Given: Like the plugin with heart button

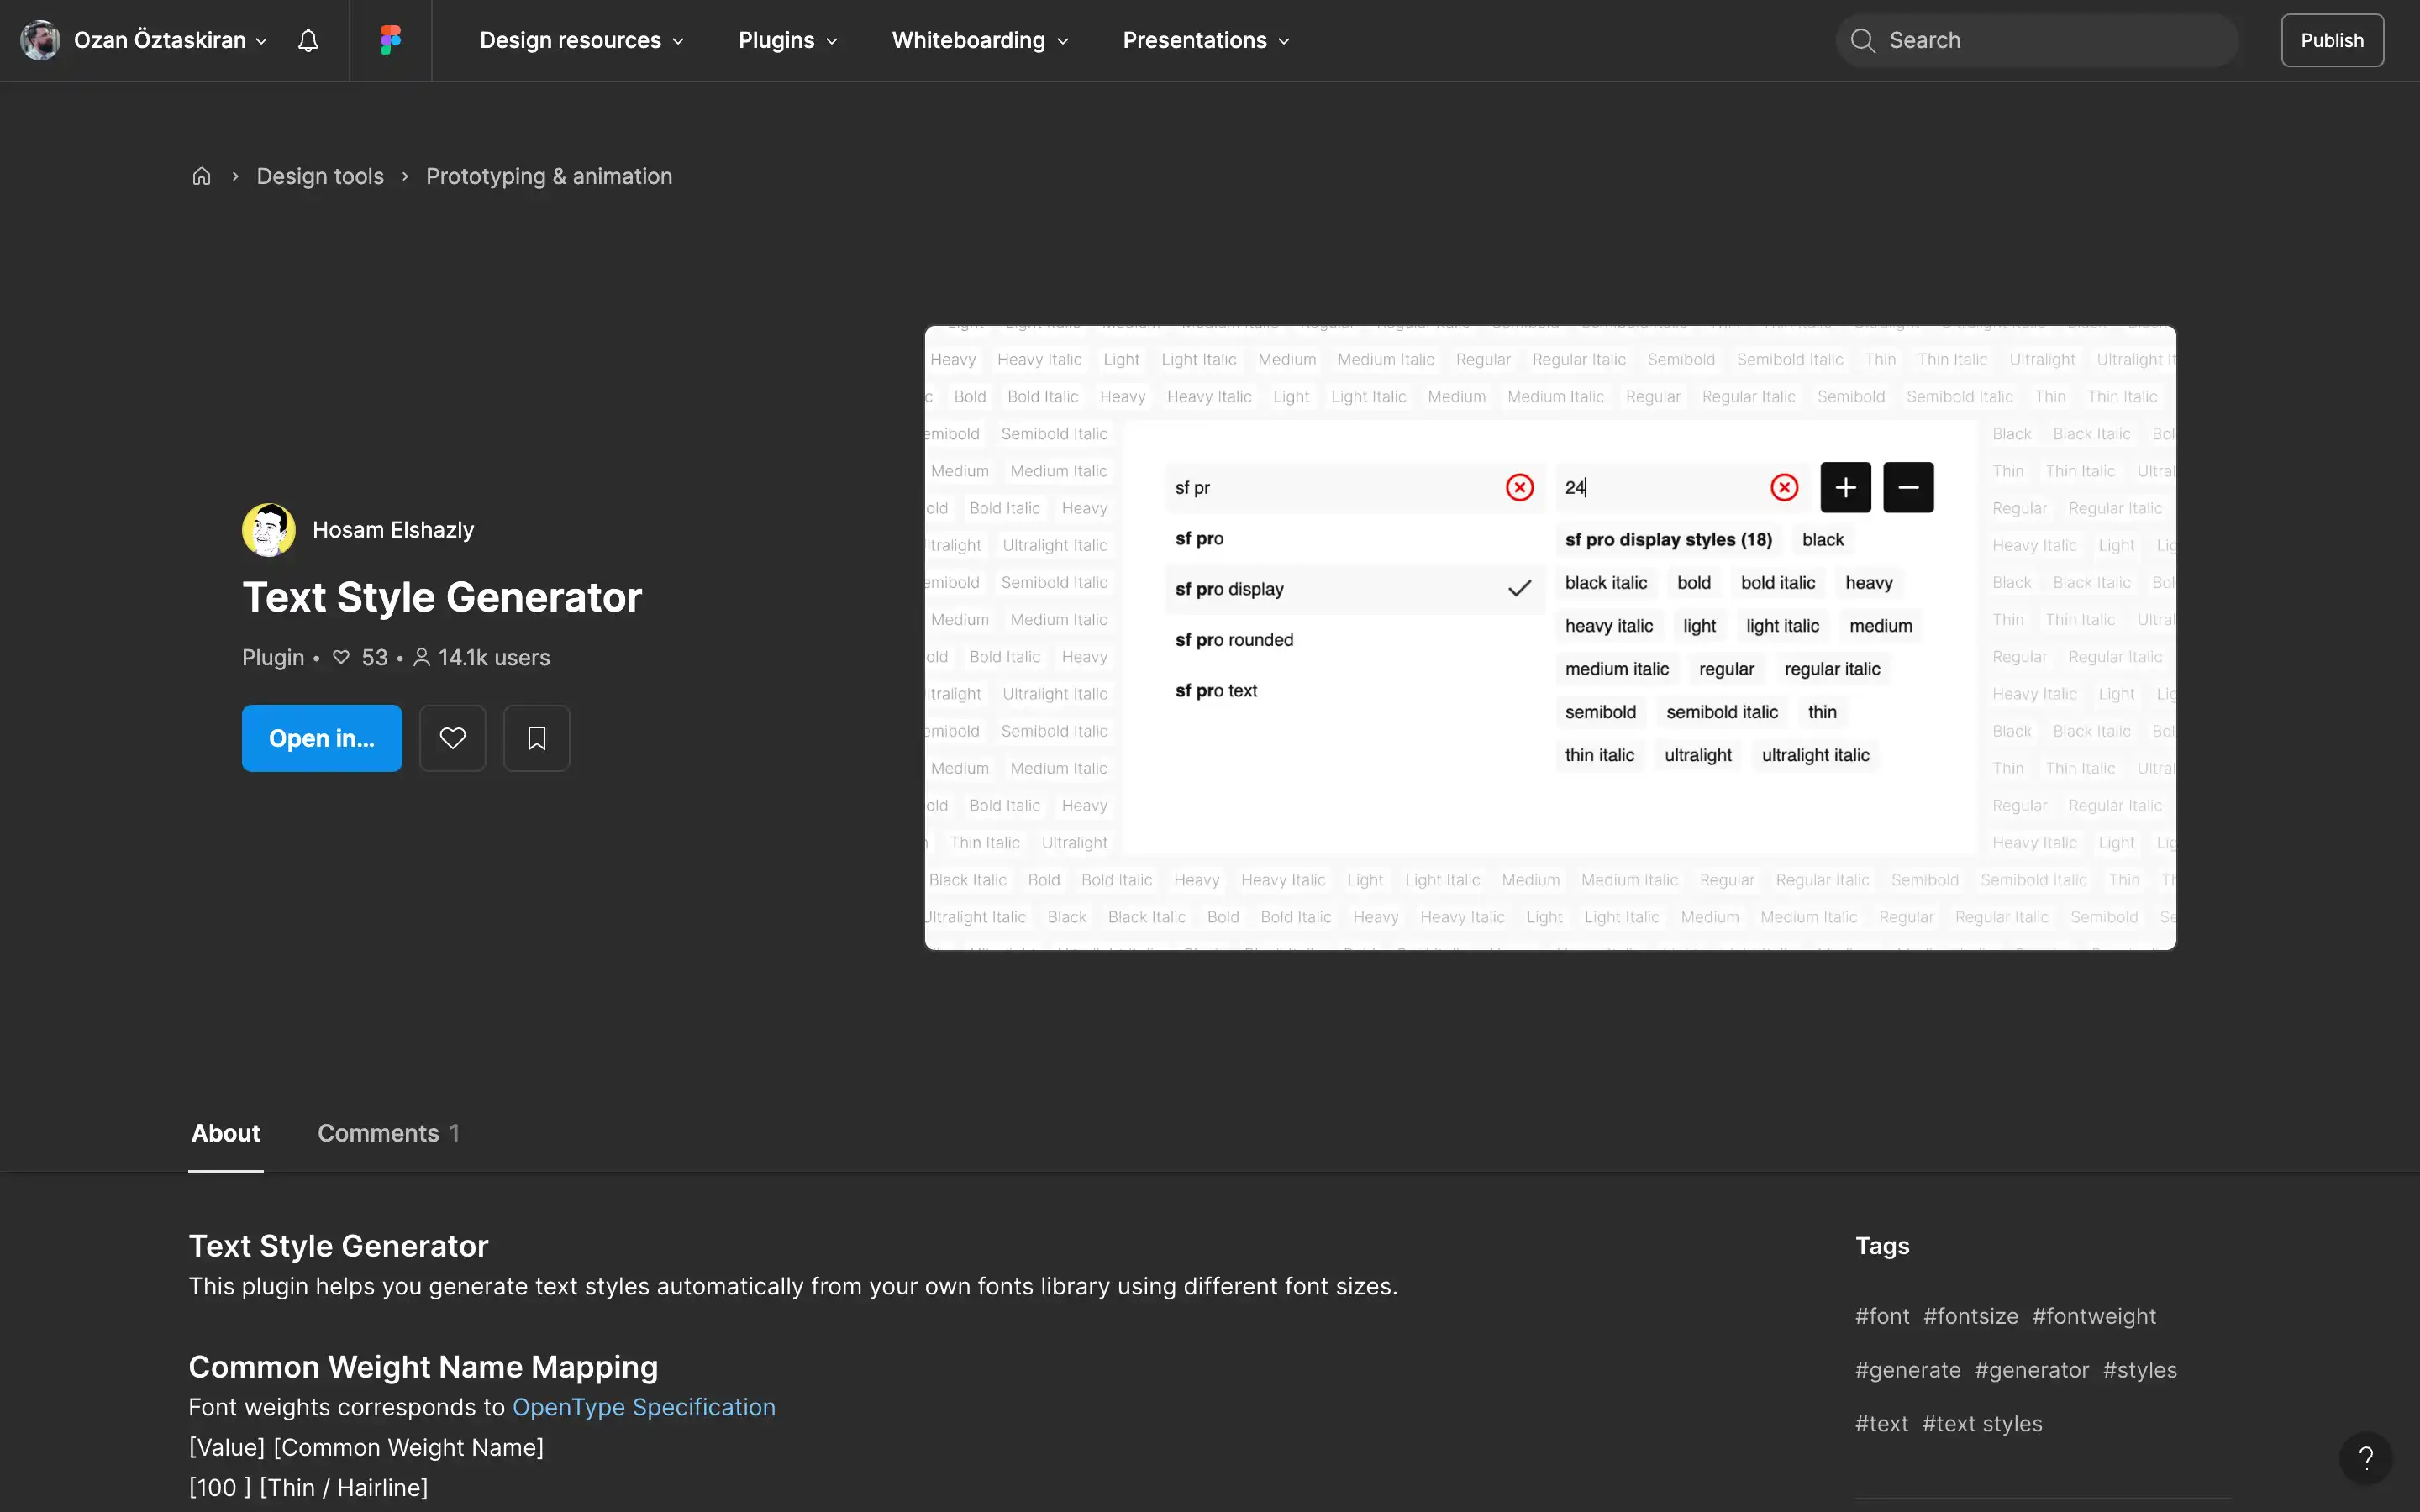Looking at the screenshot, I should (x=452, y=738).
